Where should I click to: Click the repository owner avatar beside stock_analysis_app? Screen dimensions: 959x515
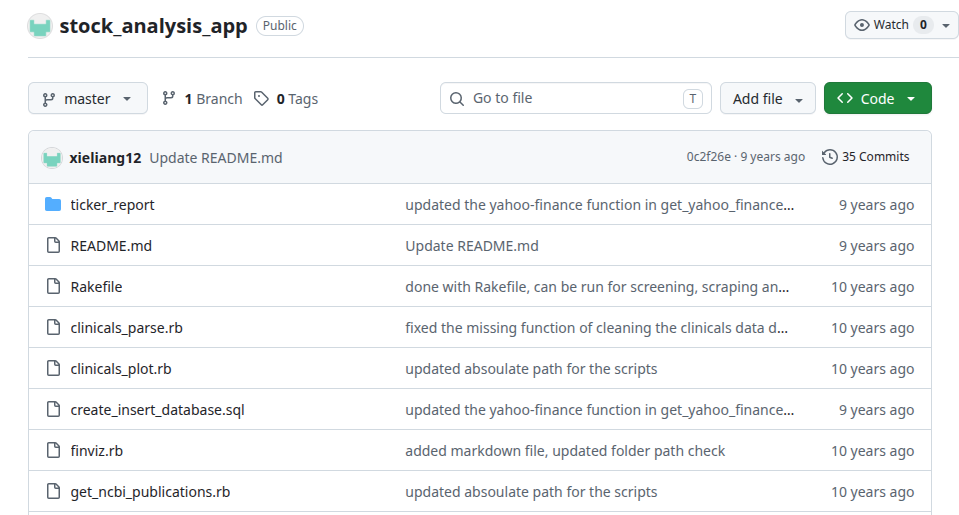(40, 26)
